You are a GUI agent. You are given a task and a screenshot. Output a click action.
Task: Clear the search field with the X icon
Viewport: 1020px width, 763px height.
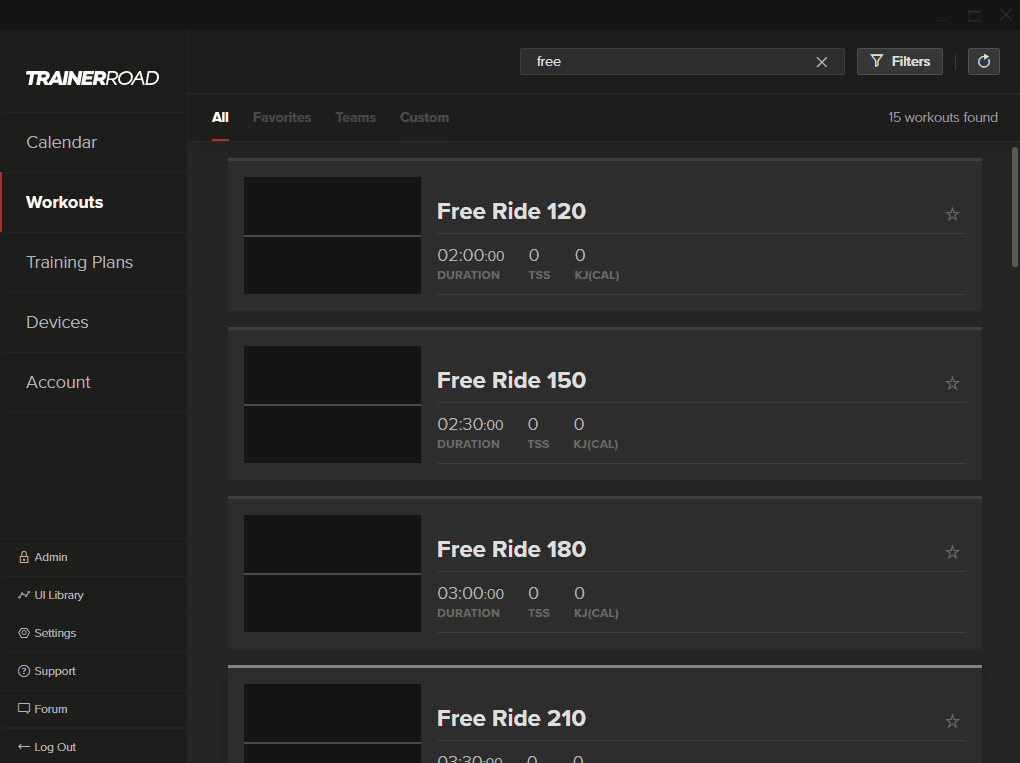coord(822,62)
